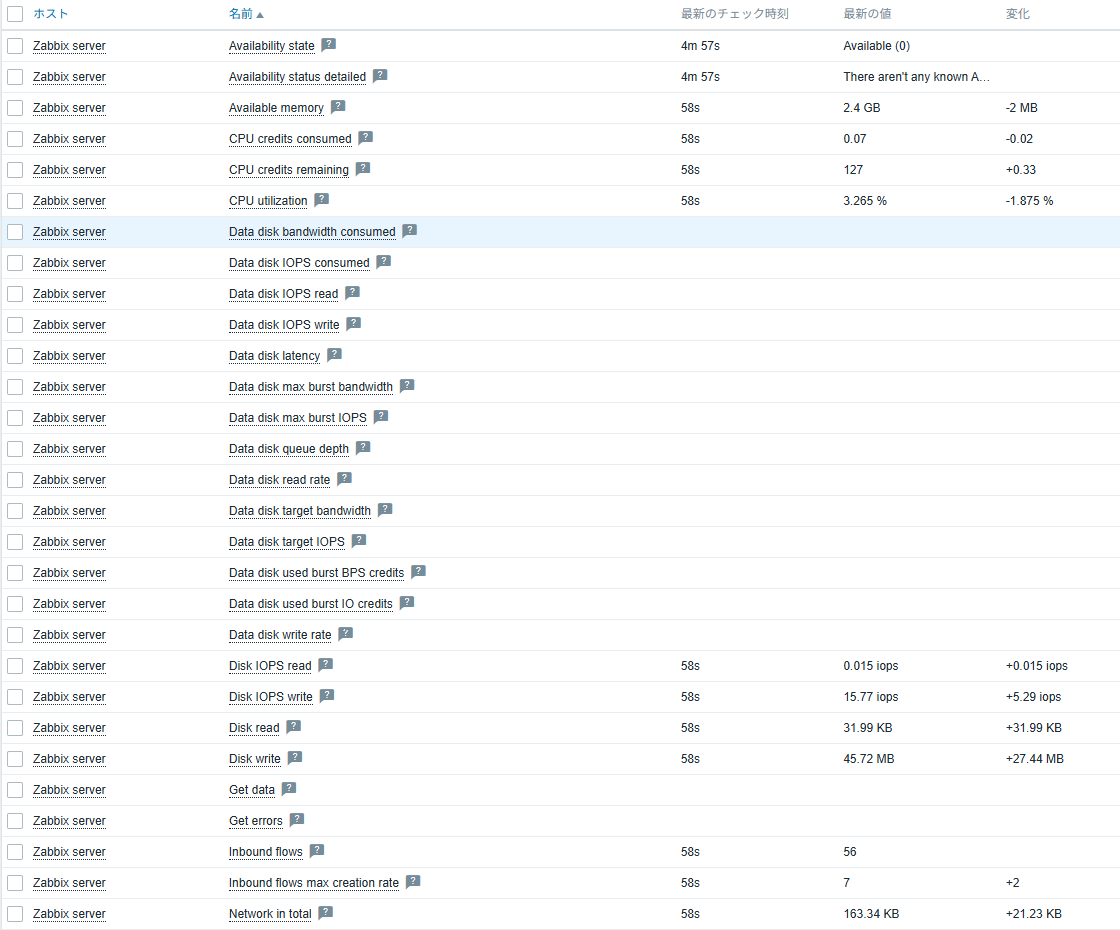Viewport: 1120px width, 930px height.
Task: Click Zabbix server host in Availability state row
Action: click(x=69, y=46)
